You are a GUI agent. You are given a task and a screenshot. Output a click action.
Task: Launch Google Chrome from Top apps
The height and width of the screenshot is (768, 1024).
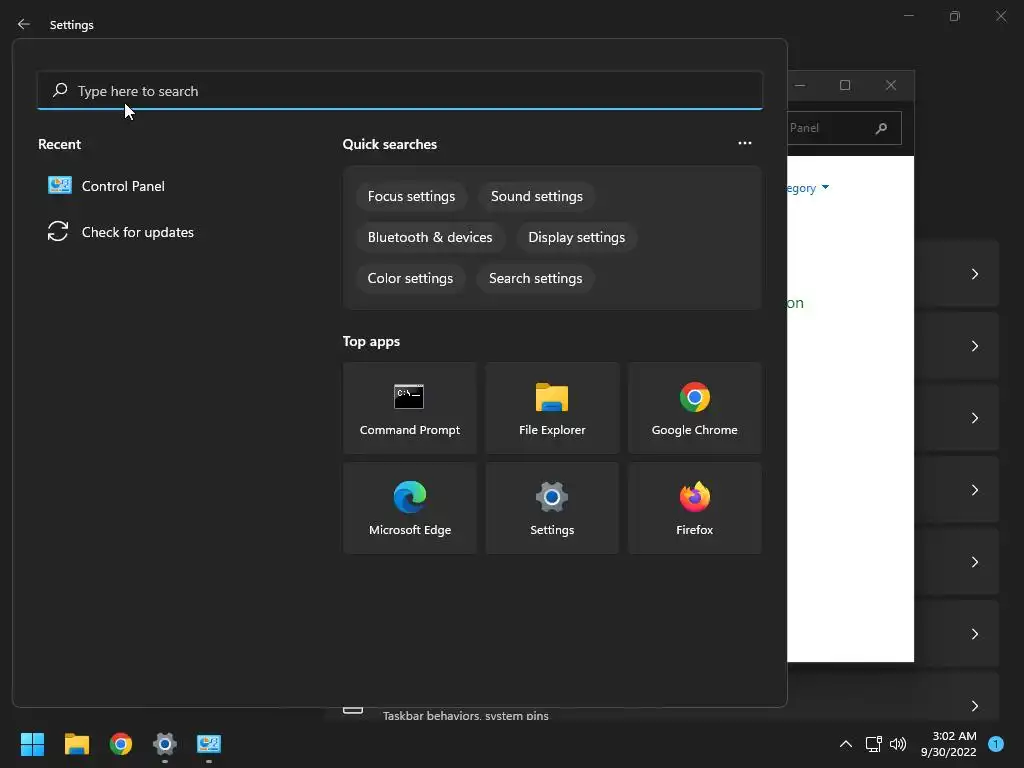(694, 408)
